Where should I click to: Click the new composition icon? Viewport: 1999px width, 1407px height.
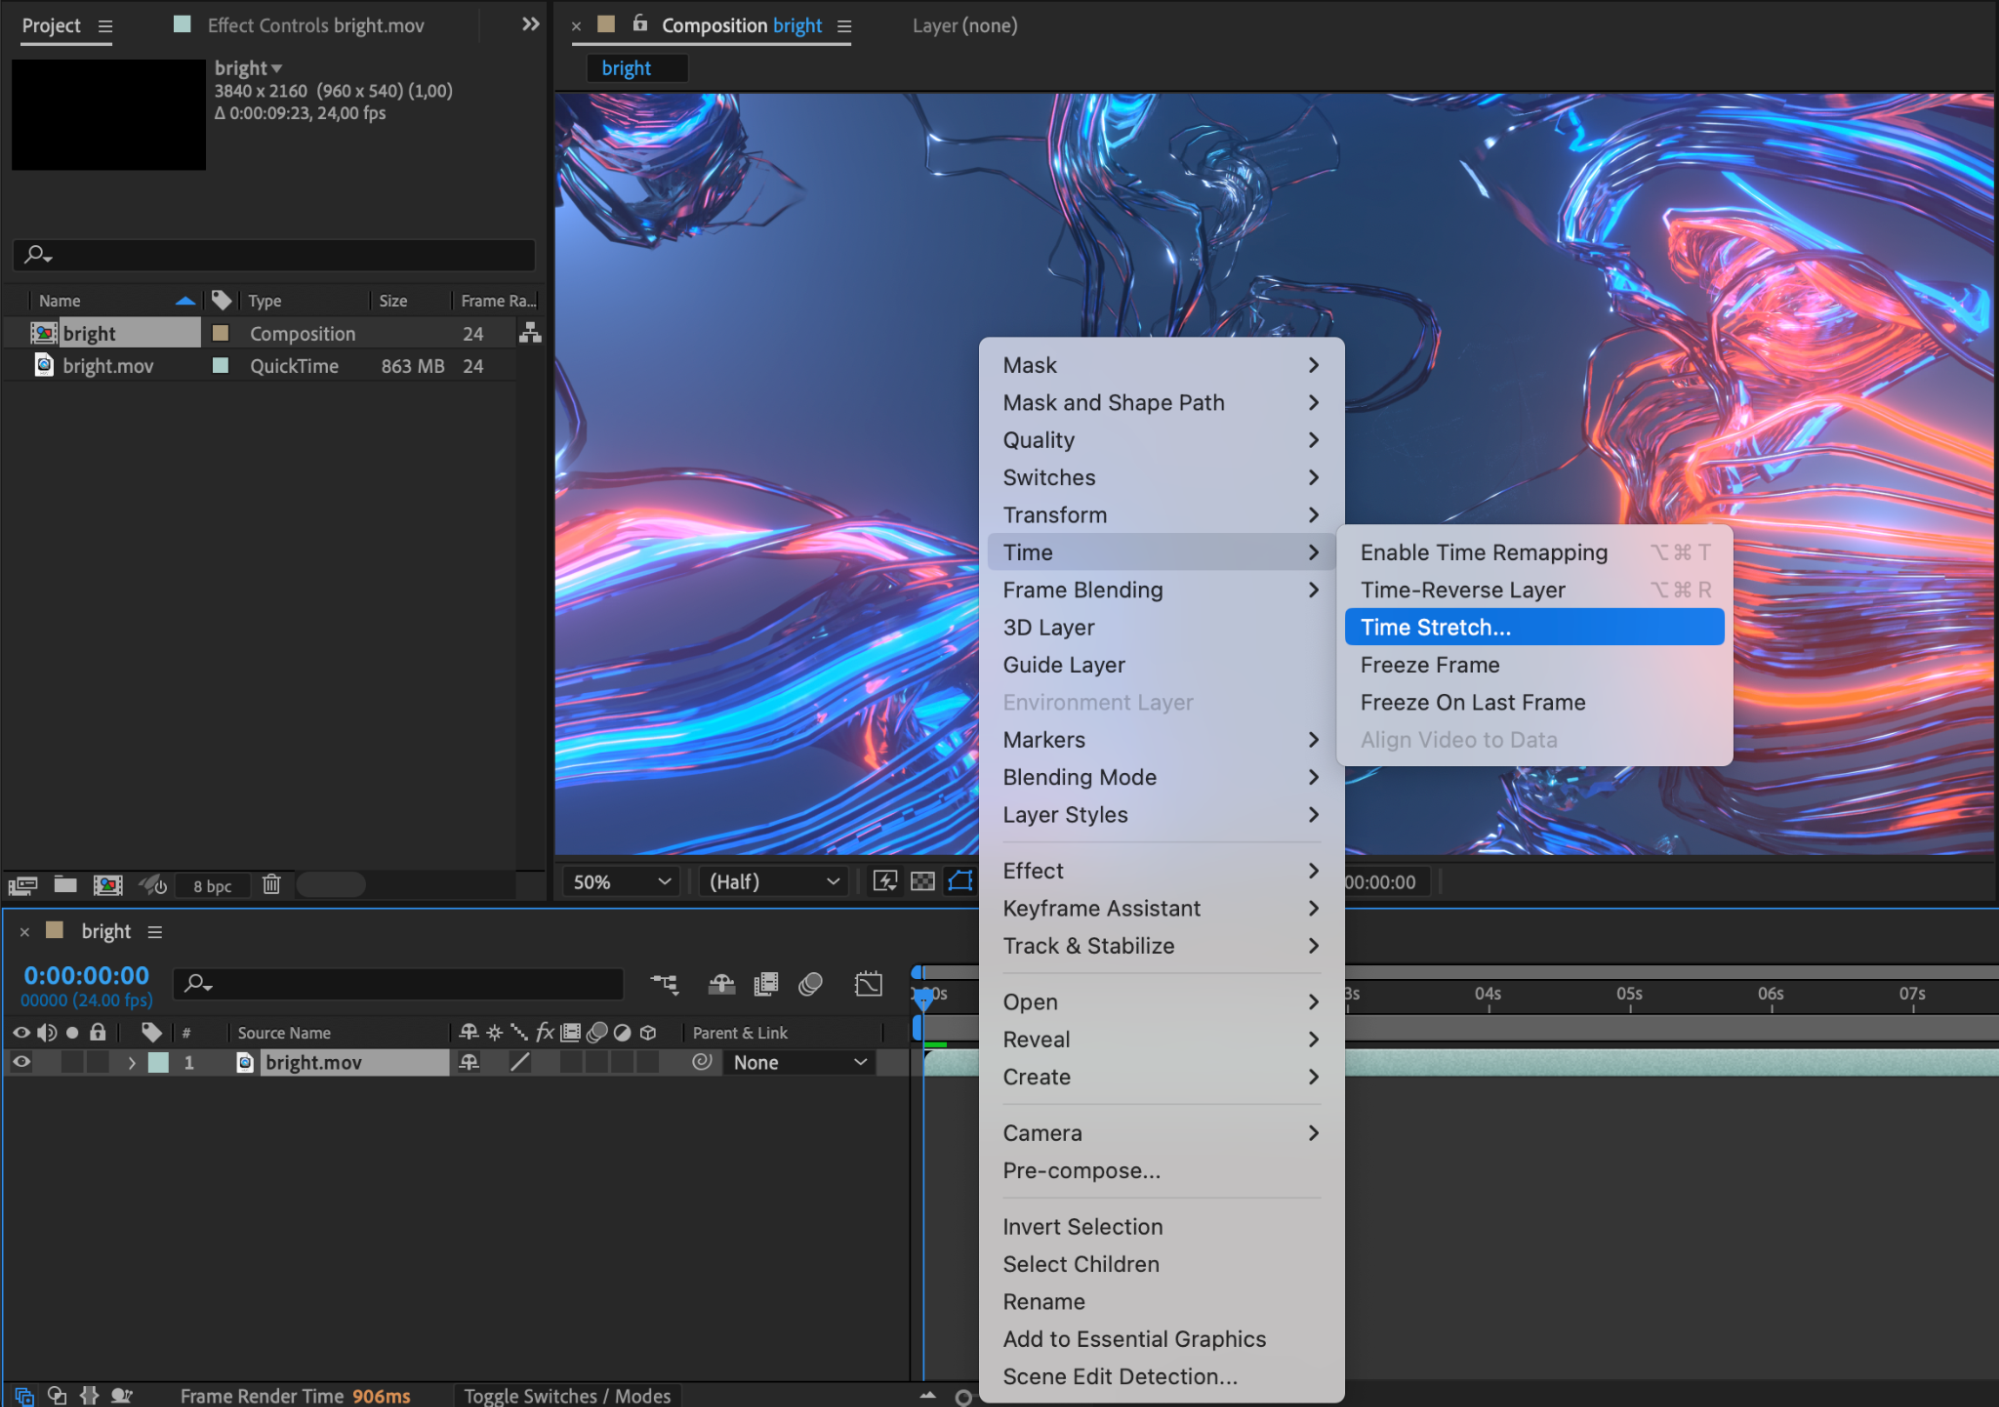(x=107, y=885)
